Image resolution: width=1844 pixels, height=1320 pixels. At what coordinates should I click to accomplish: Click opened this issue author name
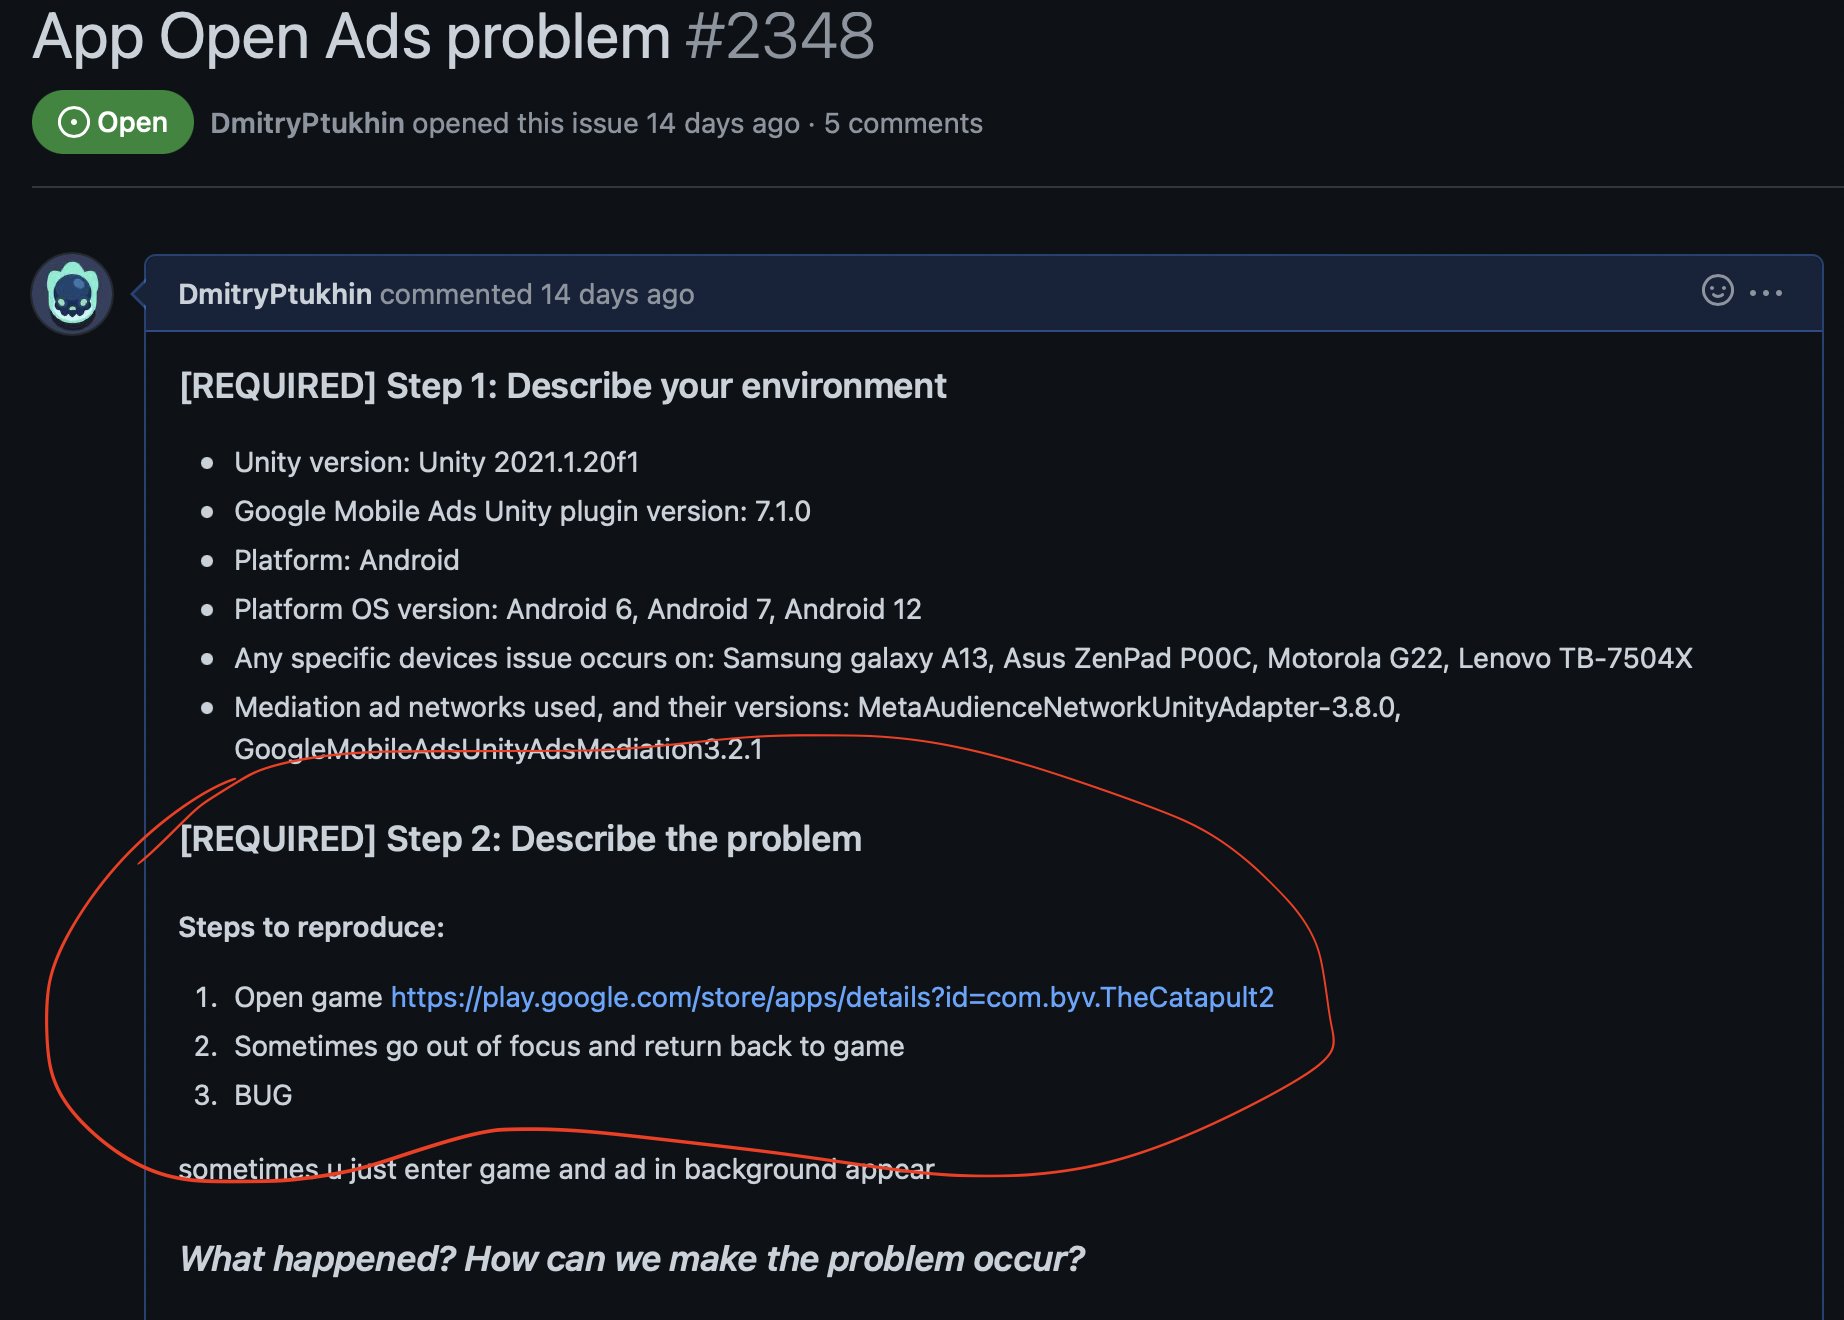pyautogui.click(x=307, y=122)
